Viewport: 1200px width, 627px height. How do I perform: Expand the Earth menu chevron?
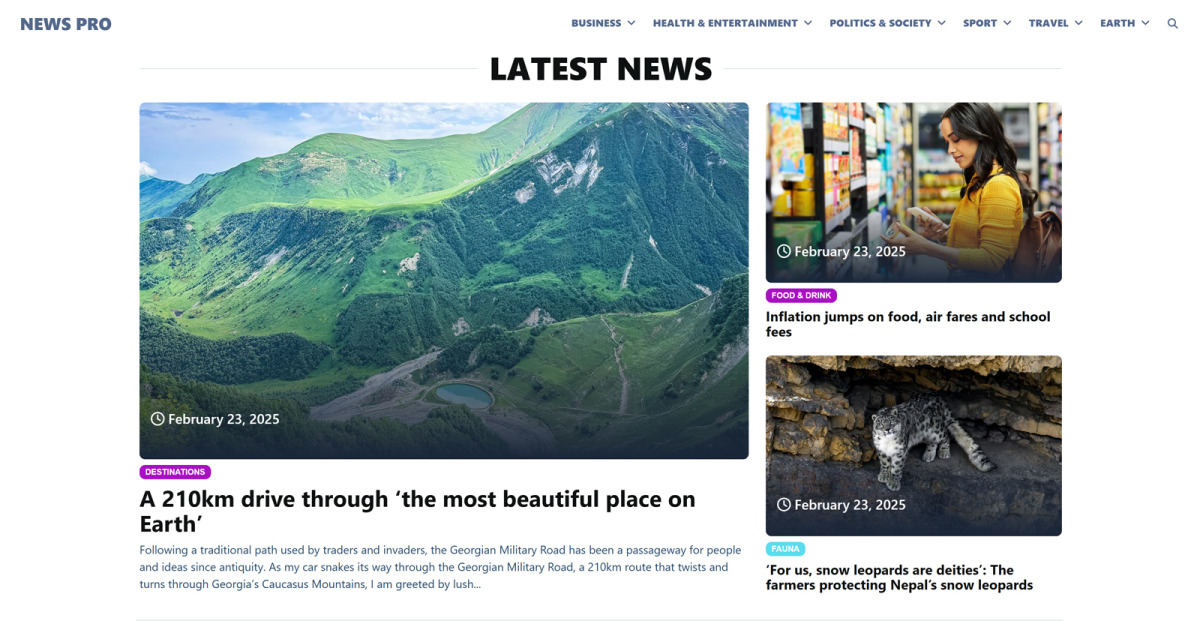[1145, 23]
